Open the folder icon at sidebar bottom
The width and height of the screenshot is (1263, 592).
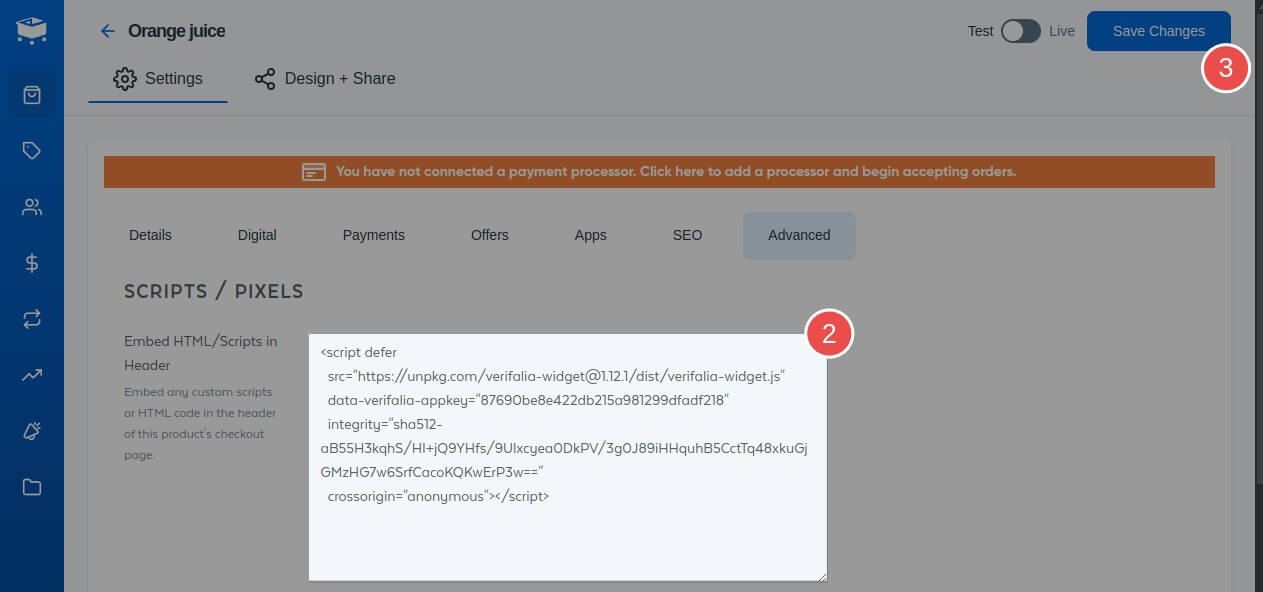click(32, 487)
